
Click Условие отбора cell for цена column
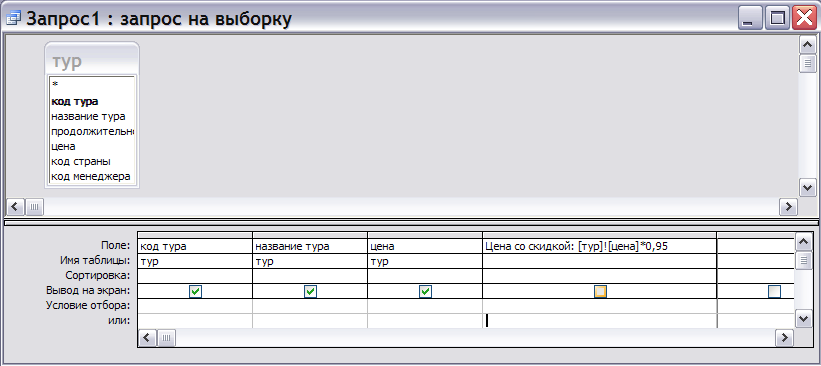[x=425, y=306]
